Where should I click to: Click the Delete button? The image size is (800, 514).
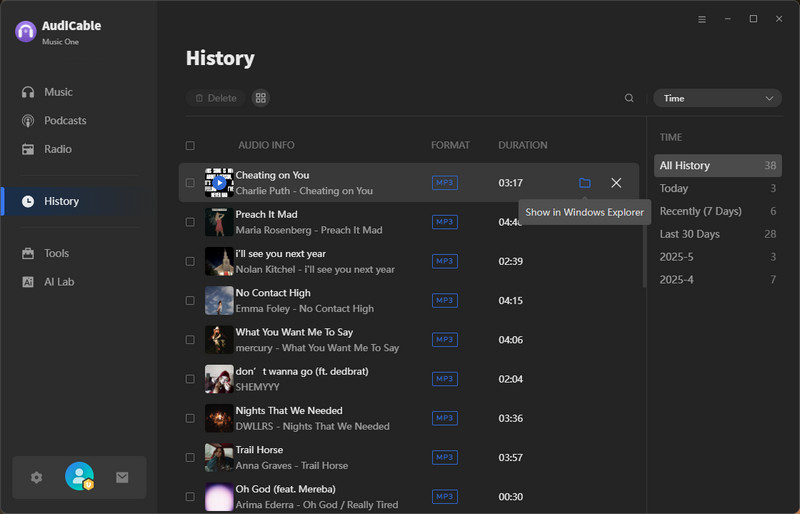216,98
